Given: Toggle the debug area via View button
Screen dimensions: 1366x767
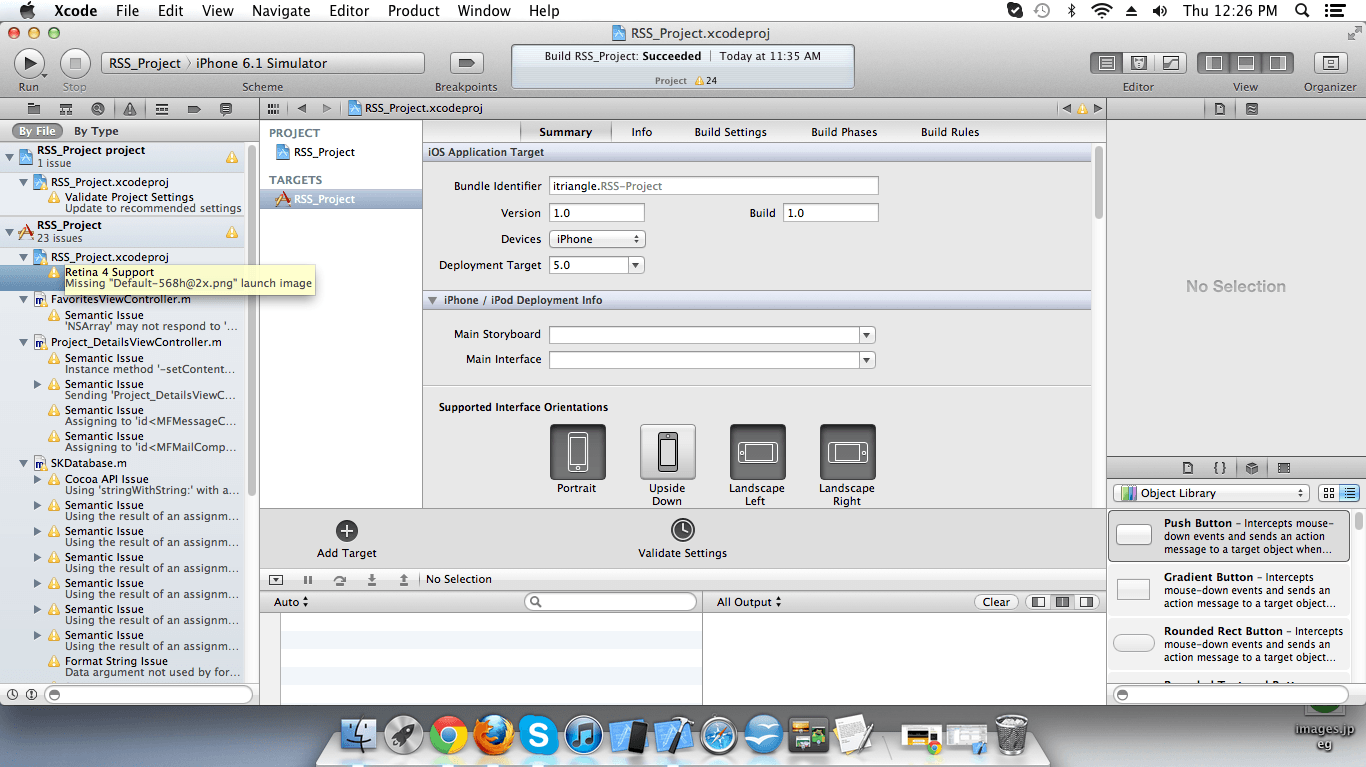Looking at the screenshot, I should coord(1246,63).
